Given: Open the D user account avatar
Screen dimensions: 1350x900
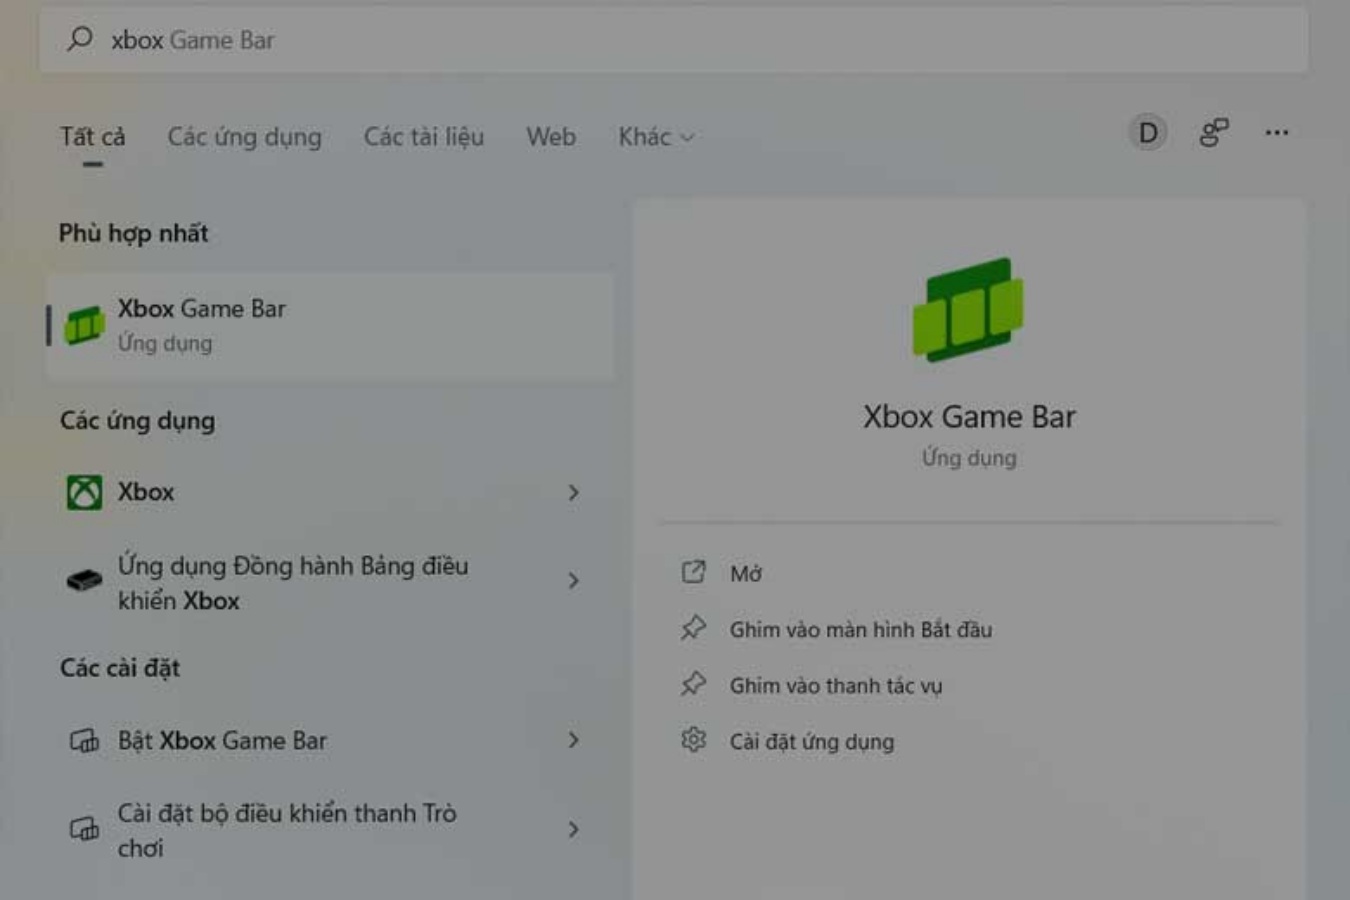Looking at the screenshot, I should point(1148,133).
